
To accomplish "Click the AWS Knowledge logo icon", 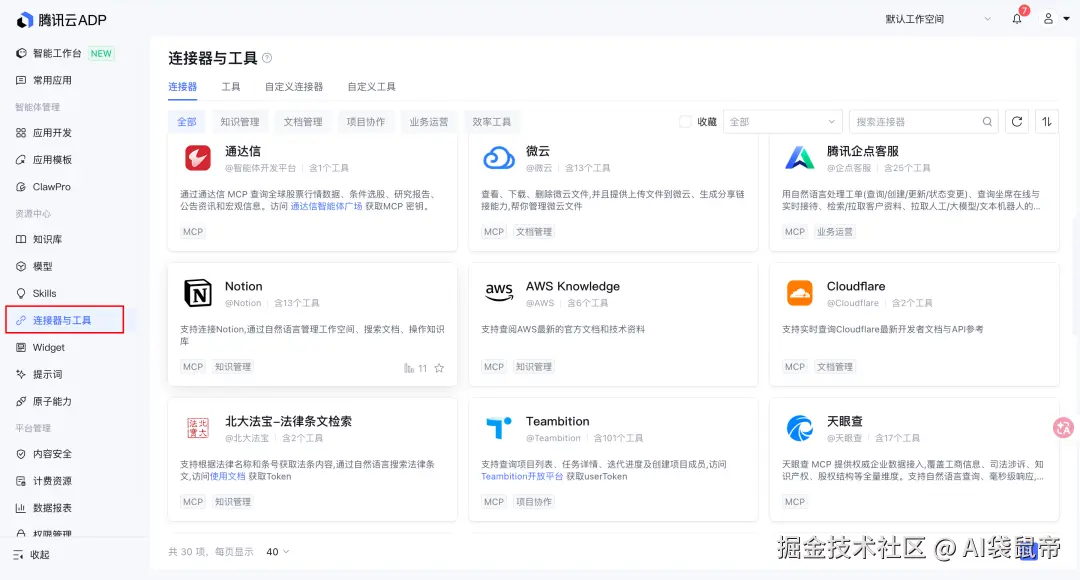I will (499, 293).
